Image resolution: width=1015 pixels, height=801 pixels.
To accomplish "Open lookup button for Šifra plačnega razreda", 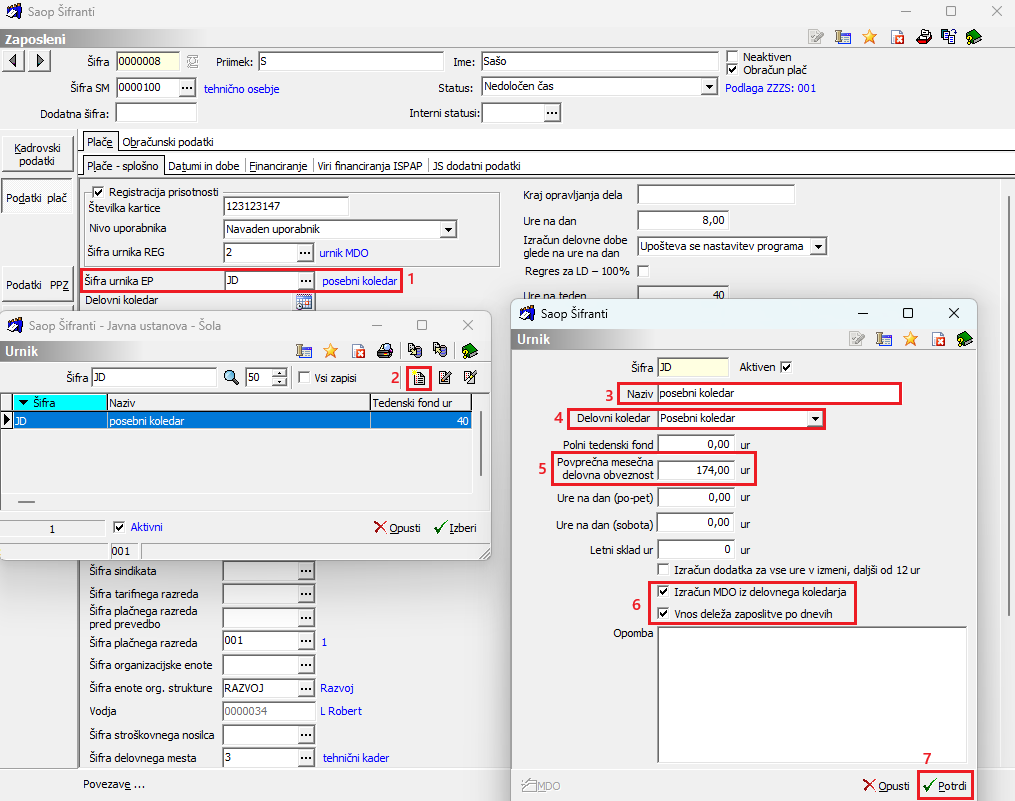I will [x=306, y=641].
